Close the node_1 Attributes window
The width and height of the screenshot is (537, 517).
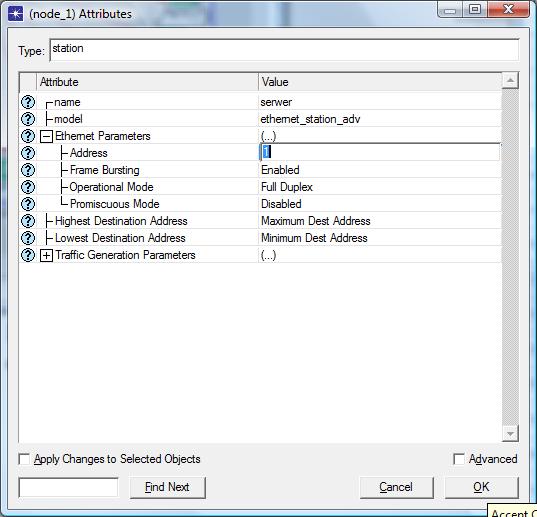[508, 10]
